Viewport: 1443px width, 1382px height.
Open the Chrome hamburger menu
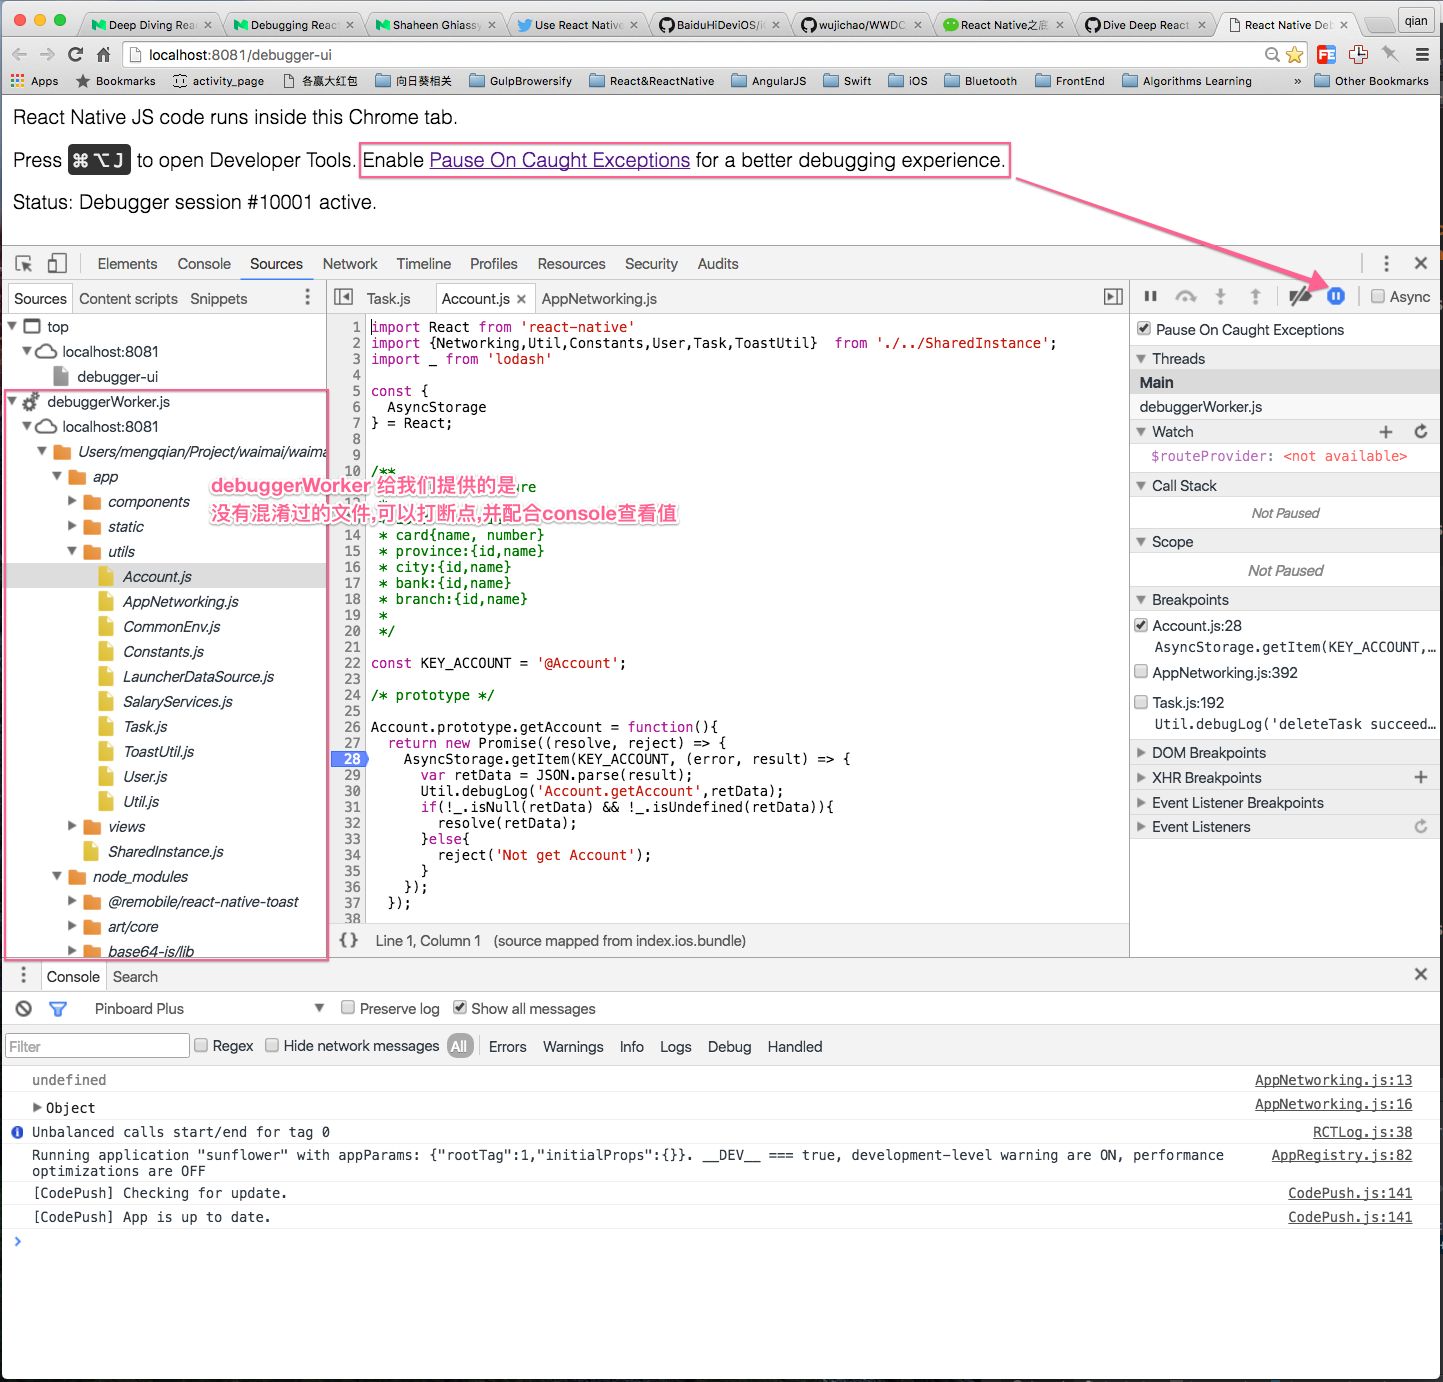(x=1422, y=54)
